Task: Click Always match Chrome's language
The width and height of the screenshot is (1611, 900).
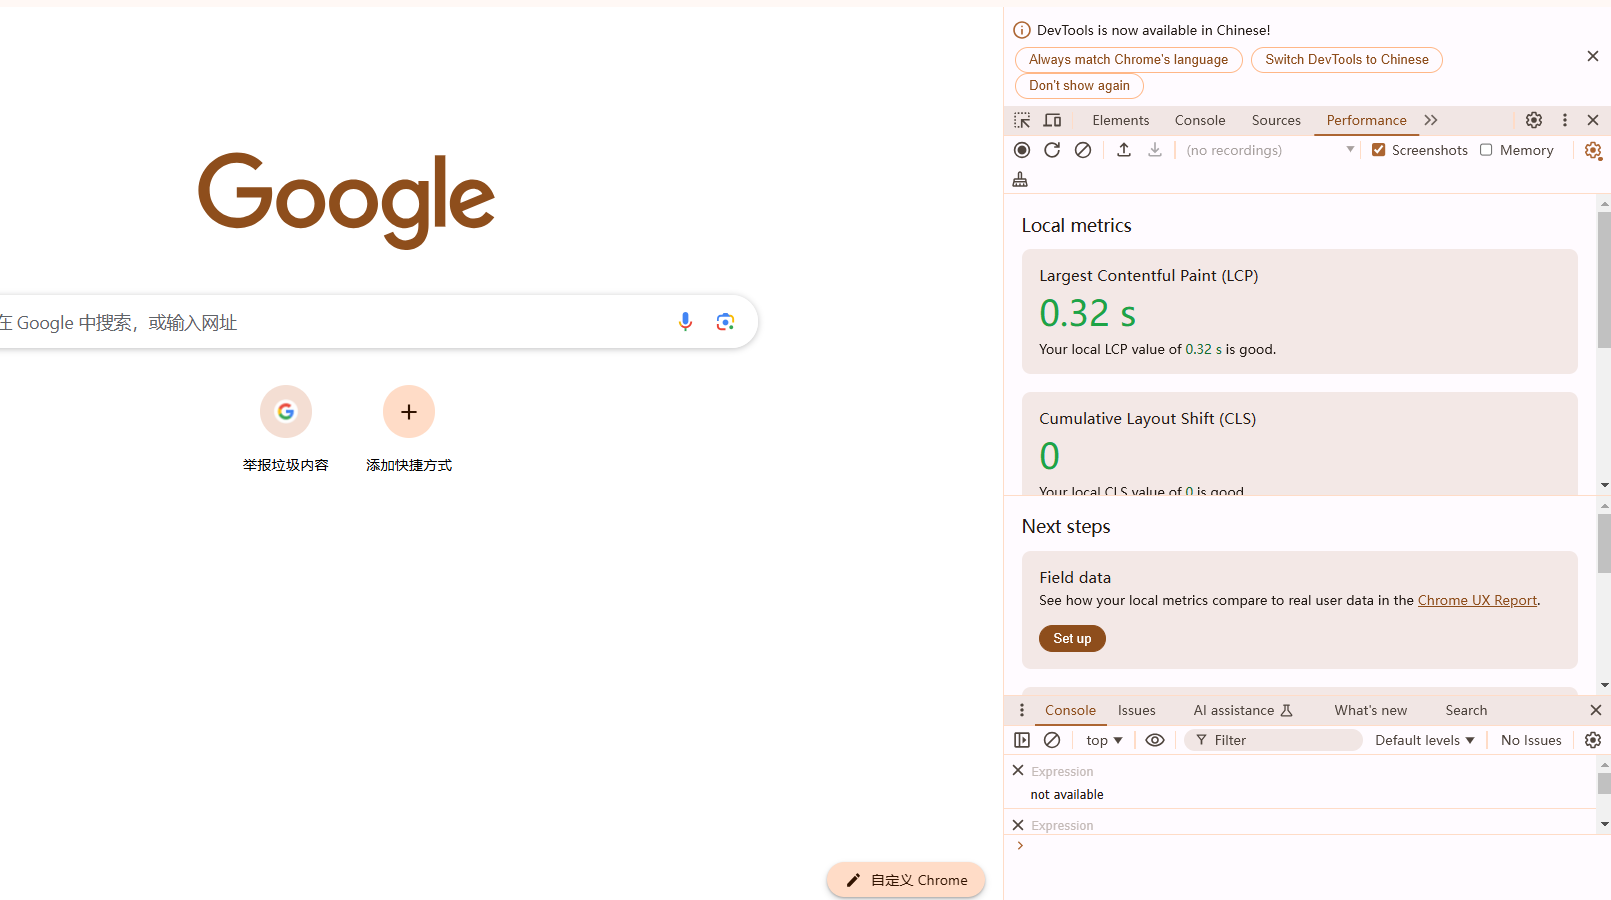Action: pos(1128,60)
